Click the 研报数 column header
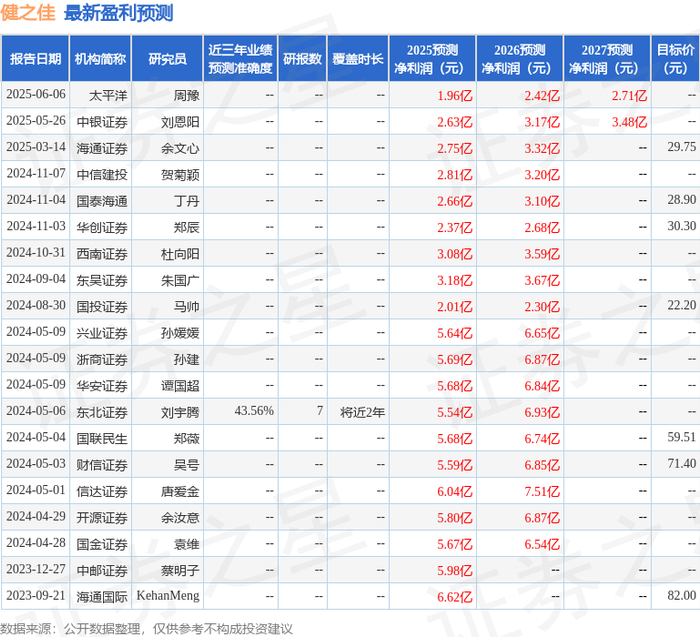Viewport: 700px width, 637px height. pos(302,59)
